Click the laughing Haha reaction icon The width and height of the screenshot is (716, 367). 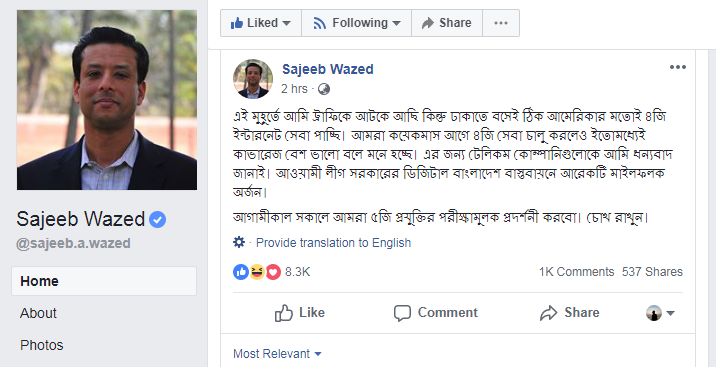[257, 272]
